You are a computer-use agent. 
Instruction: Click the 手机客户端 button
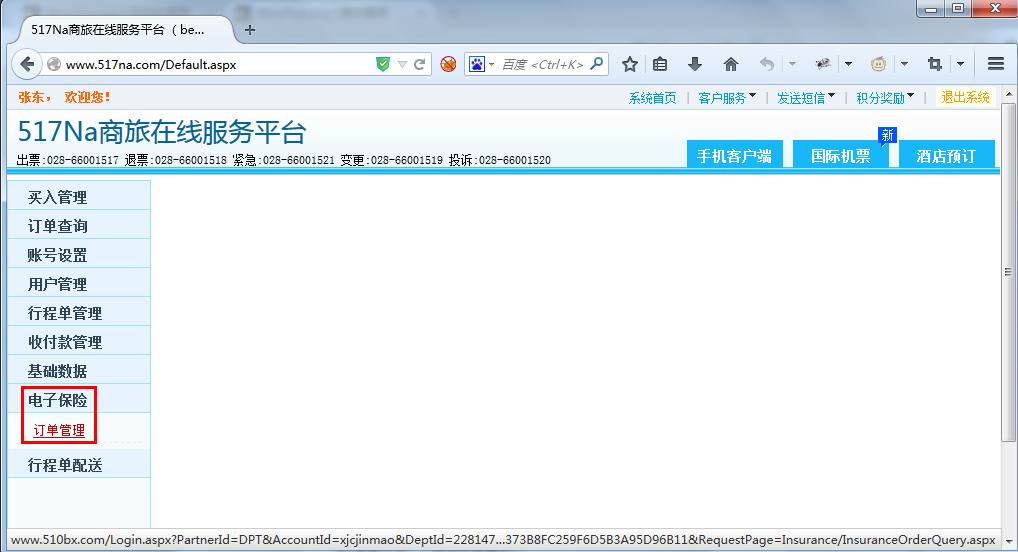734,155
